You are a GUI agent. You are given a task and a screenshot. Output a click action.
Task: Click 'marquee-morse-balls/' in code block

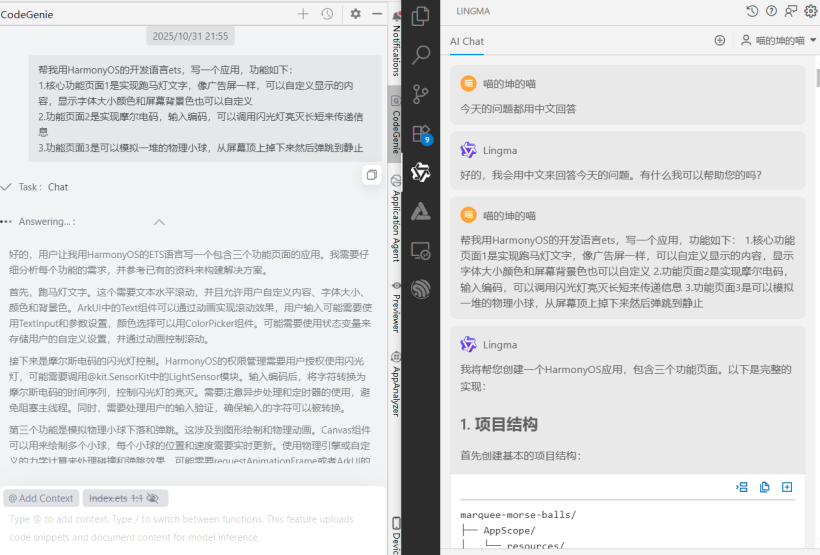click(x=518, y=515)
